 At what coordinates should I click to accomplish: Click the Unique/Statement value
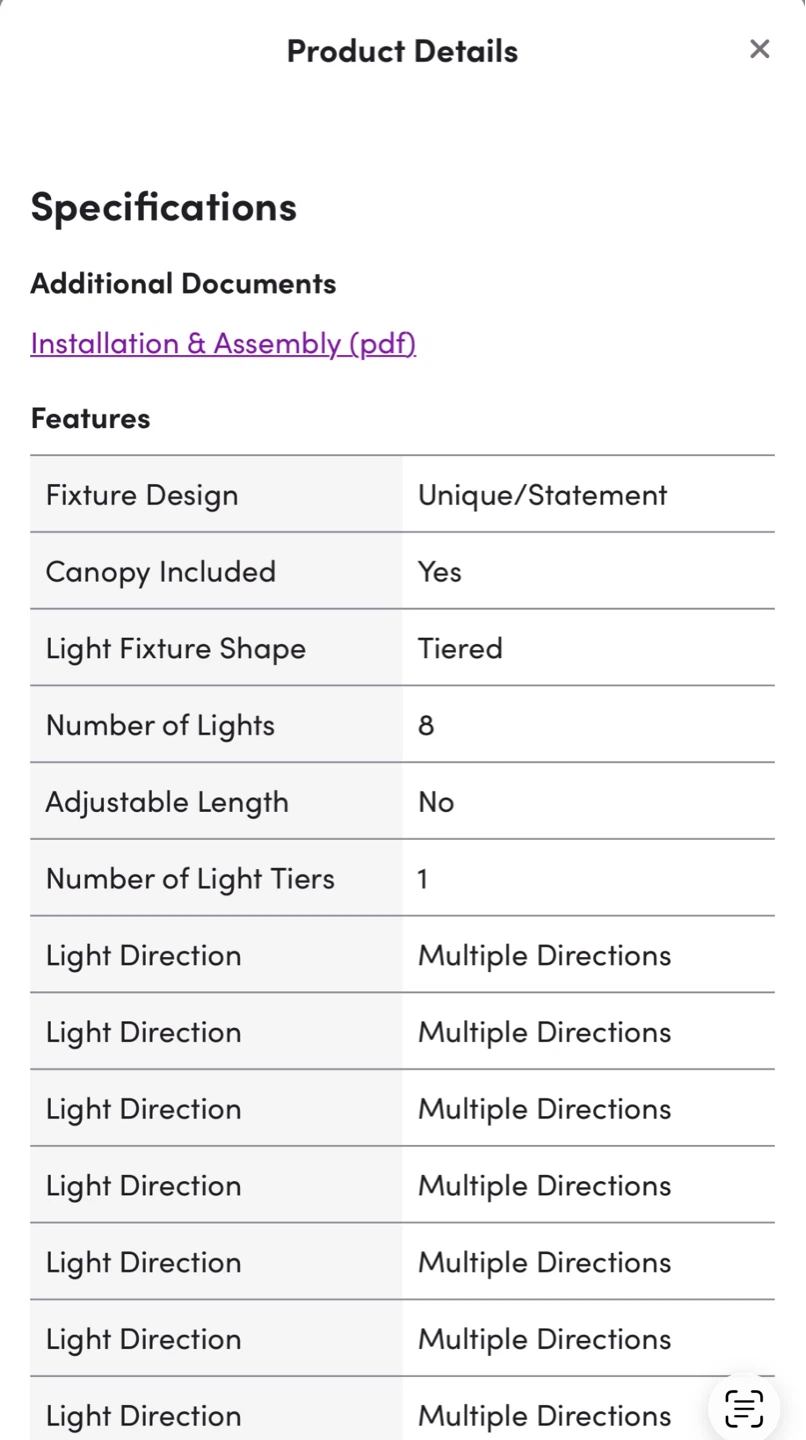tap(542, 495)
